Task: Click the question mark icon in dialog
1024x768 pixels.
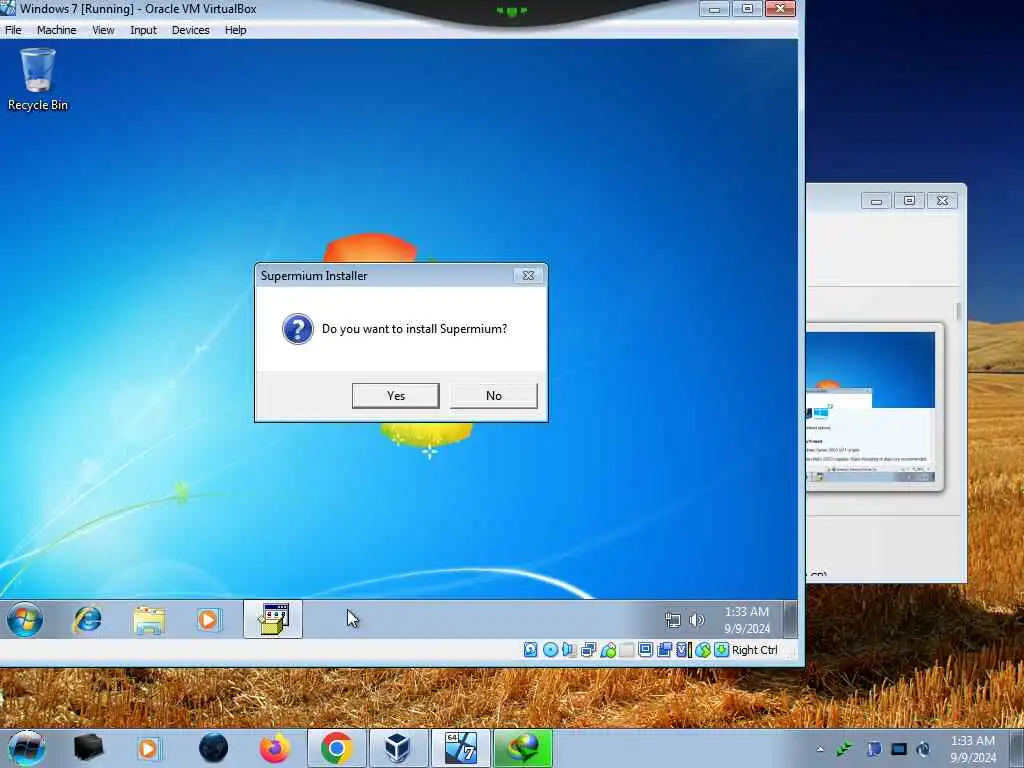Action: coord(298,329)
